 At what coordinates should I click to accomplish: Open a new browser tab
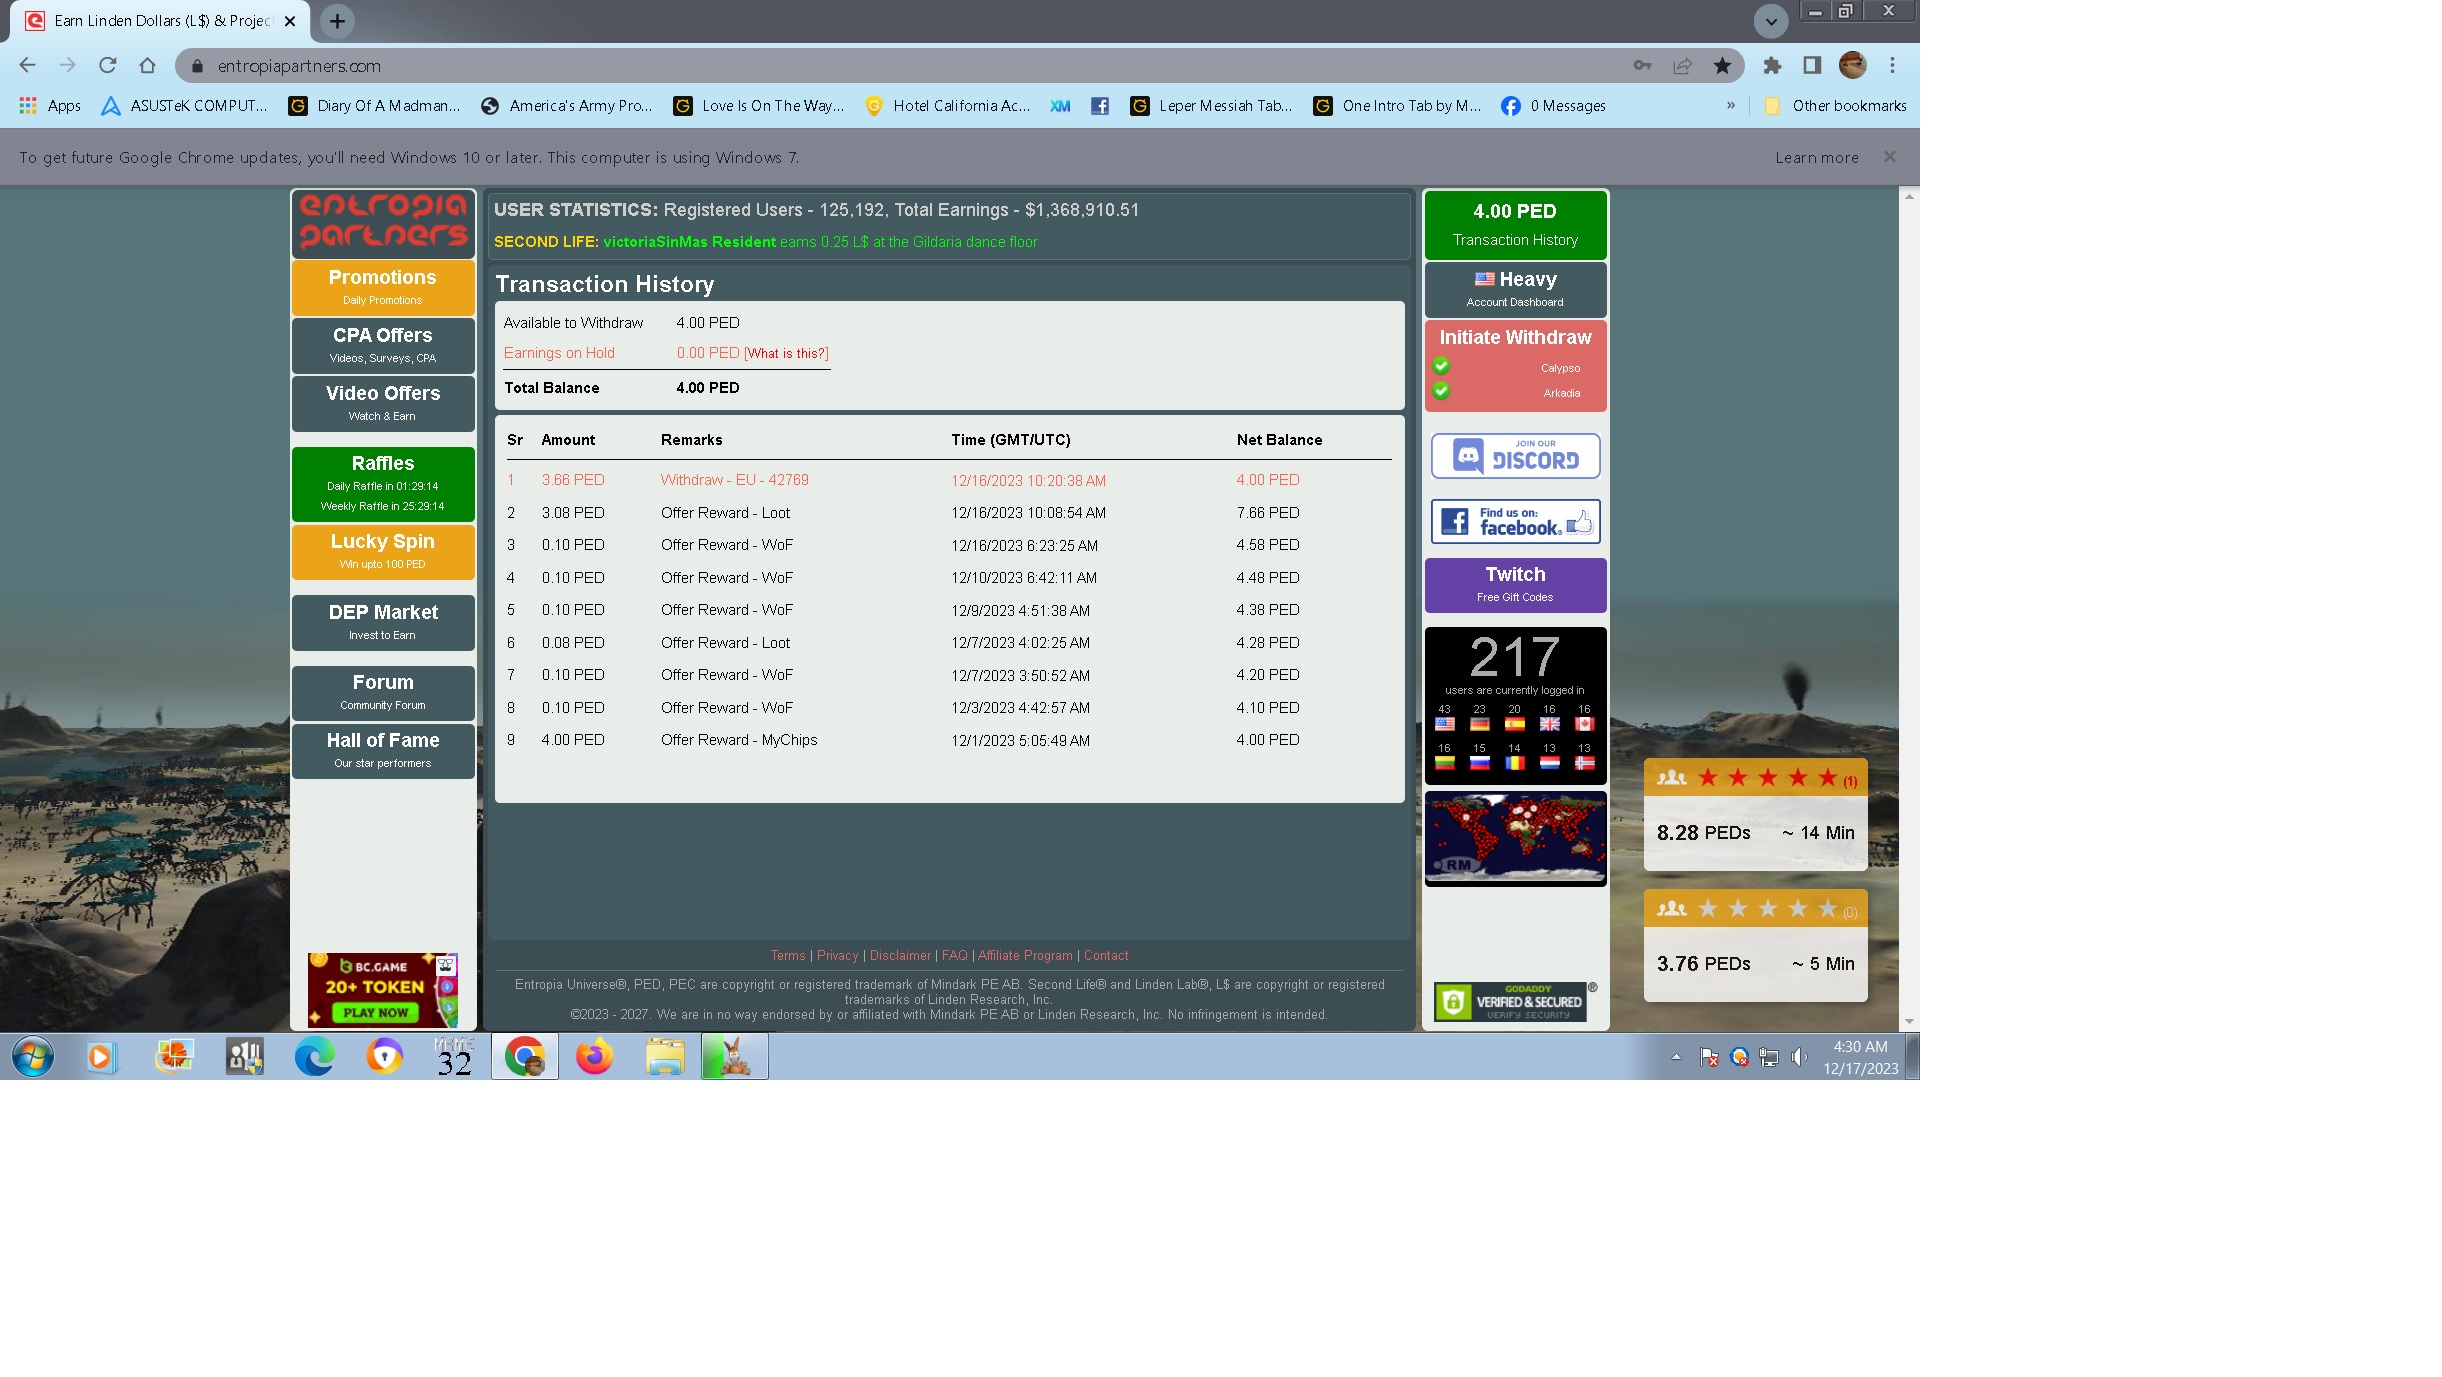[x=337, y=20]
